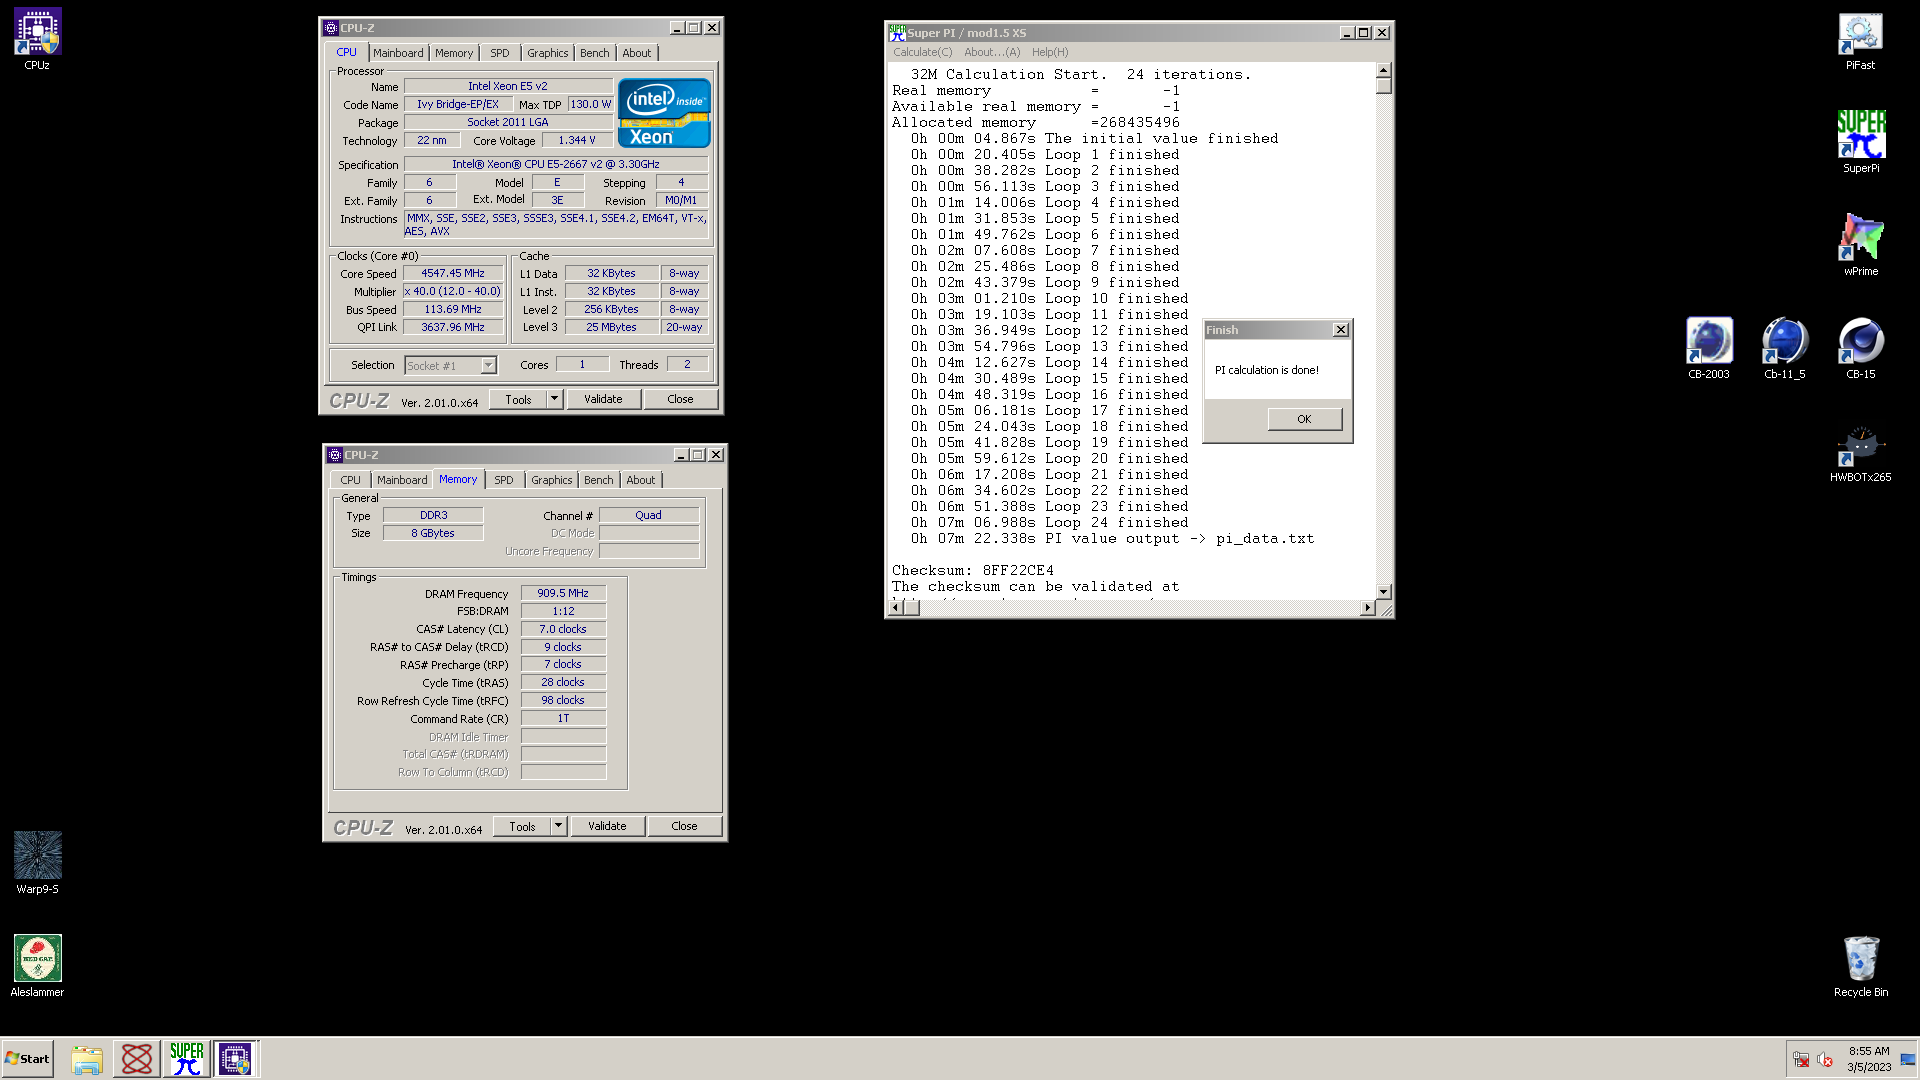
Task: Click the Memory CPU-Z window title icon
Action: [x=335, y=454]
